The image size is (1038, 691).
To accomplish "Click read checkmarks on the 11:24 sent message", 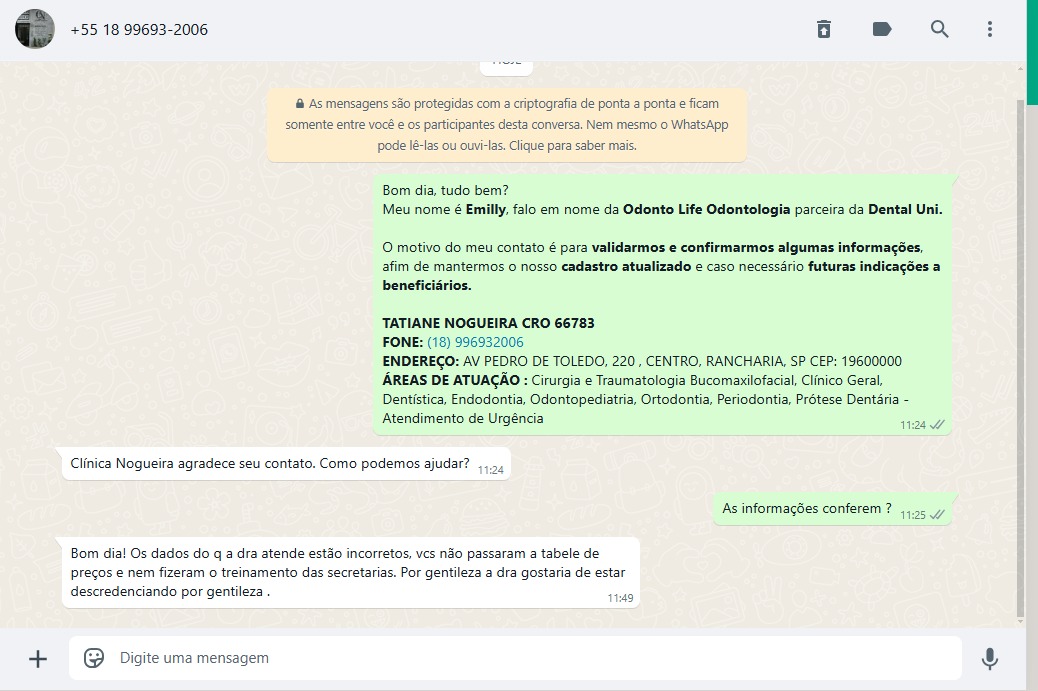I will point(937,425).
